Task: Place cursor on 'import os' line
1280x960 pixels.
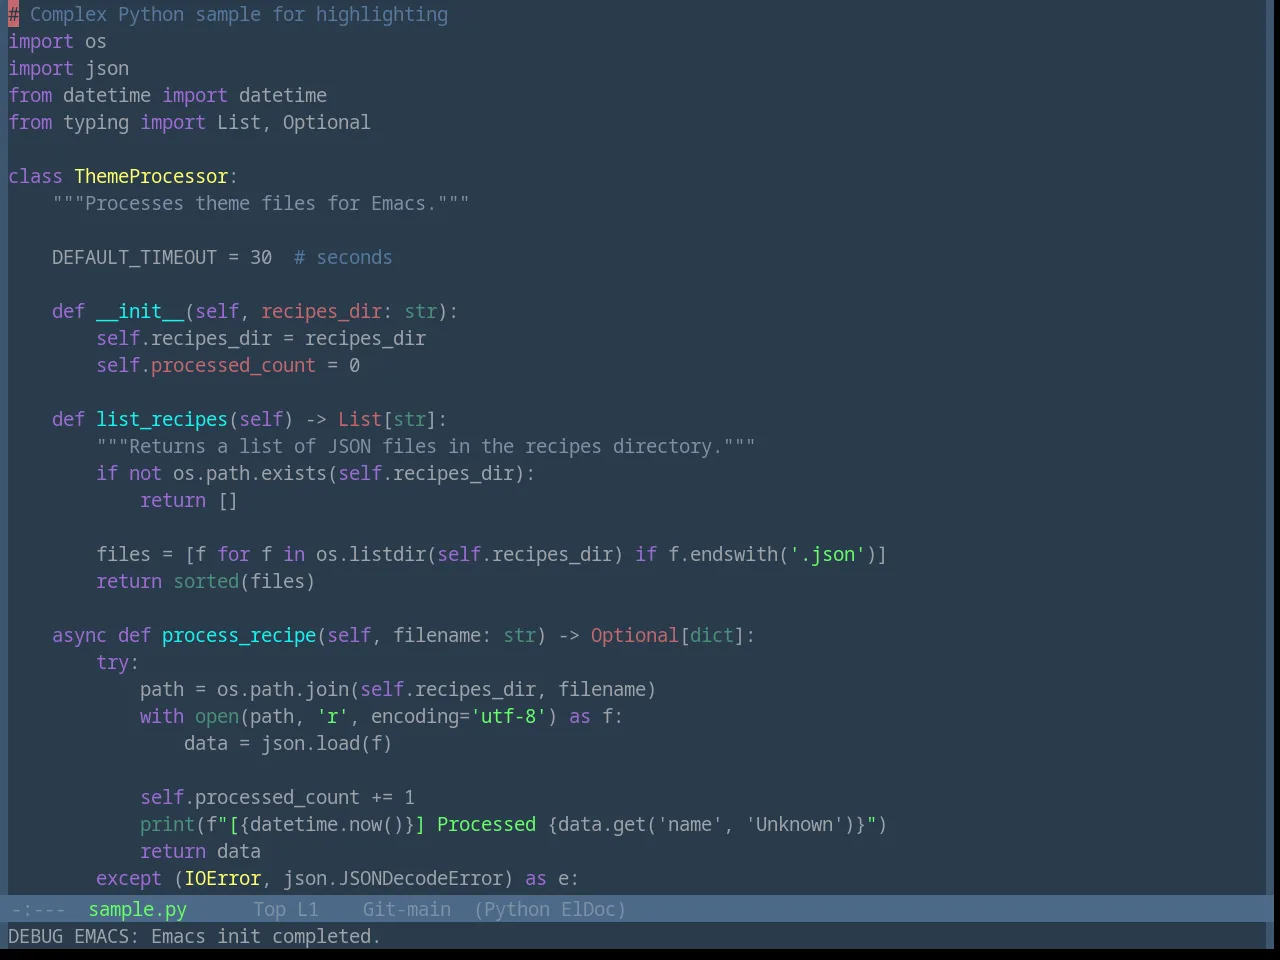Action: (x=57, y=41)
